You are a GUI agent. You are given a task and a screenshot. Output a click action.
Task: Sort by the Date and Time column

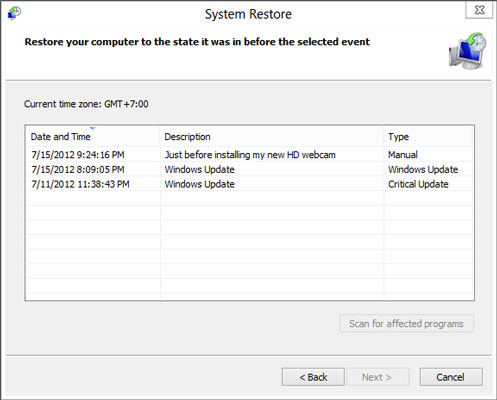pyautogui.click(x=93, y=136)
